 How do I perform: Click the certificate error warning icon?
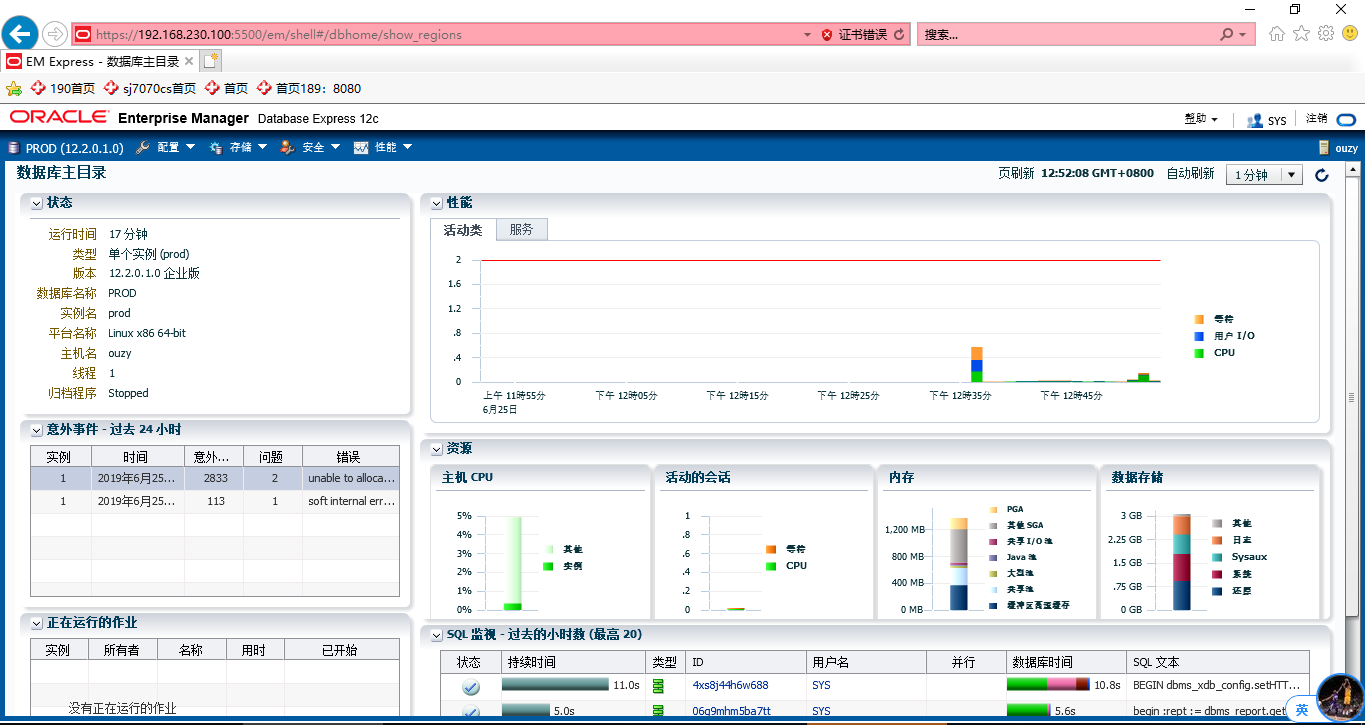pyautogui.click(x=827, y=35)
